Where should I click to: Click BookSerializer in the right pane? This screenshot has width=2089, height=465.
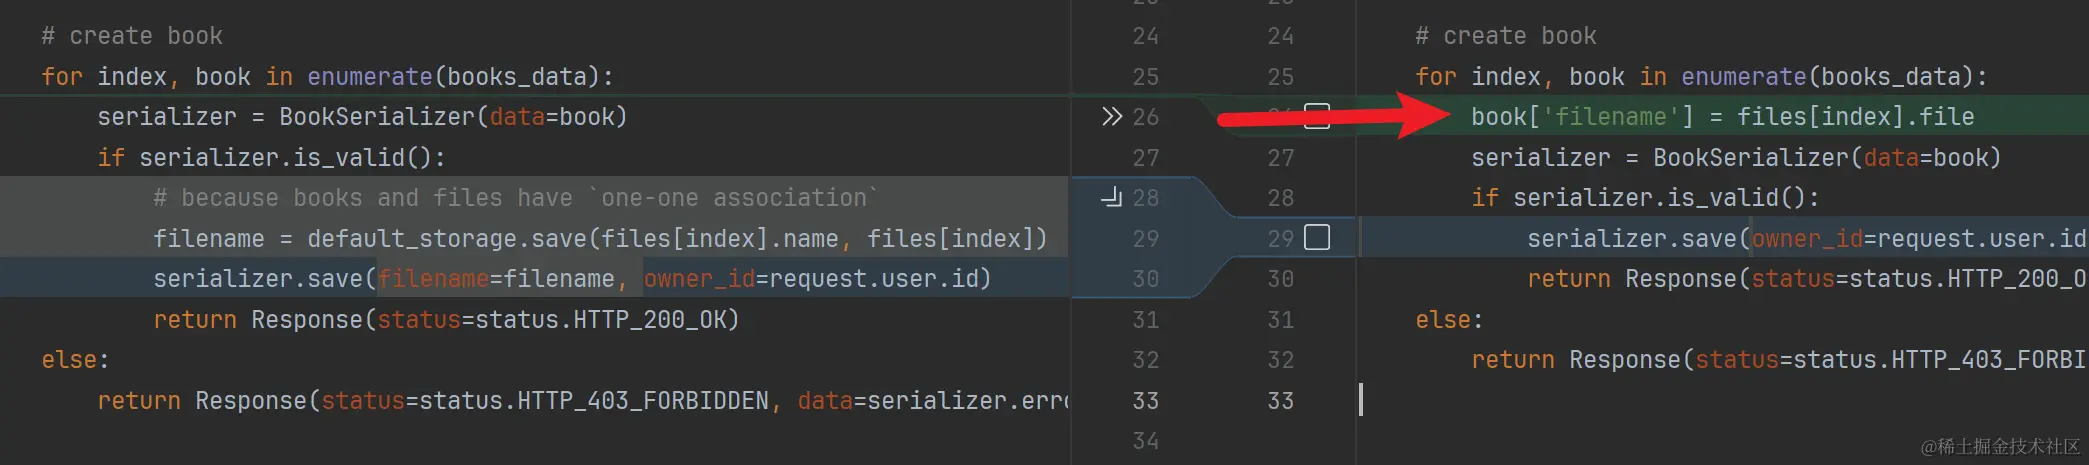click(x=1750, y=158)
